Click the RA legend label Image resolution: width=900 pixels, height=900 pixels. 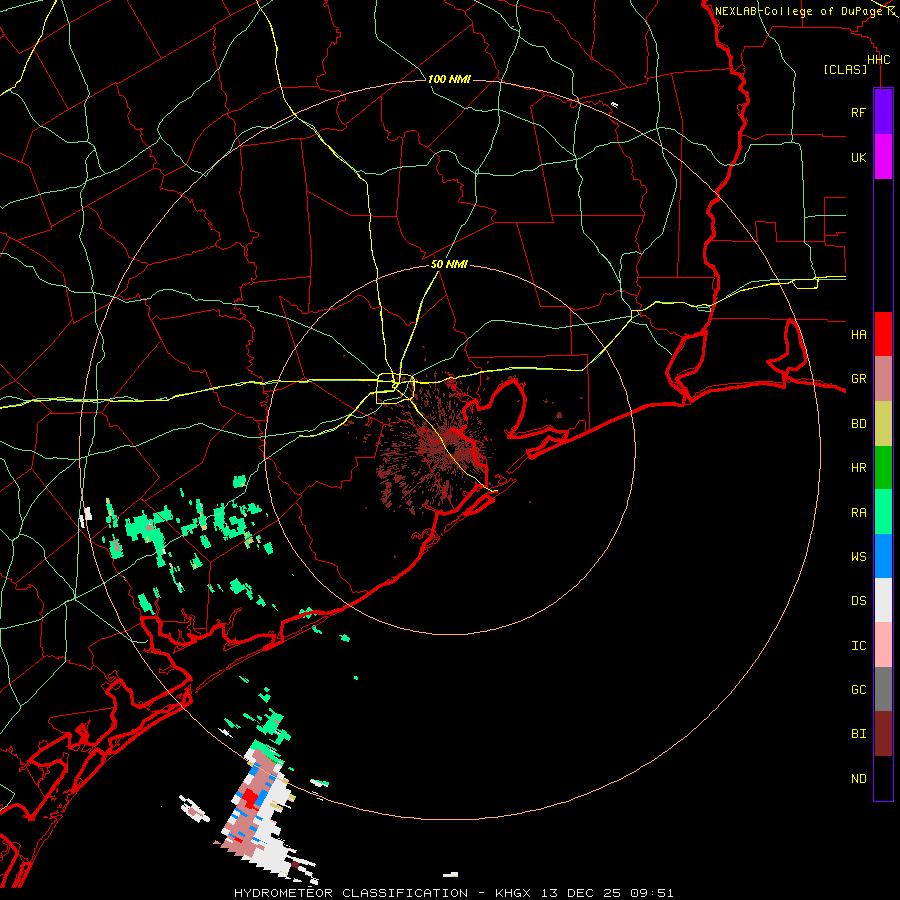859,513
